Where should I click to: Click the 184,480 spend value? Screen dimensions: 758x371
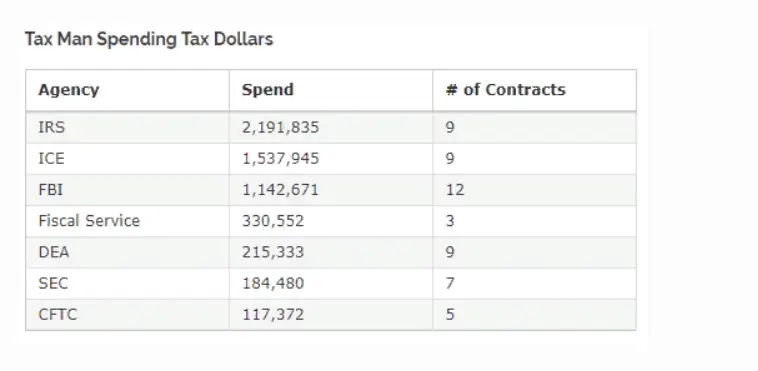(273, 283)
